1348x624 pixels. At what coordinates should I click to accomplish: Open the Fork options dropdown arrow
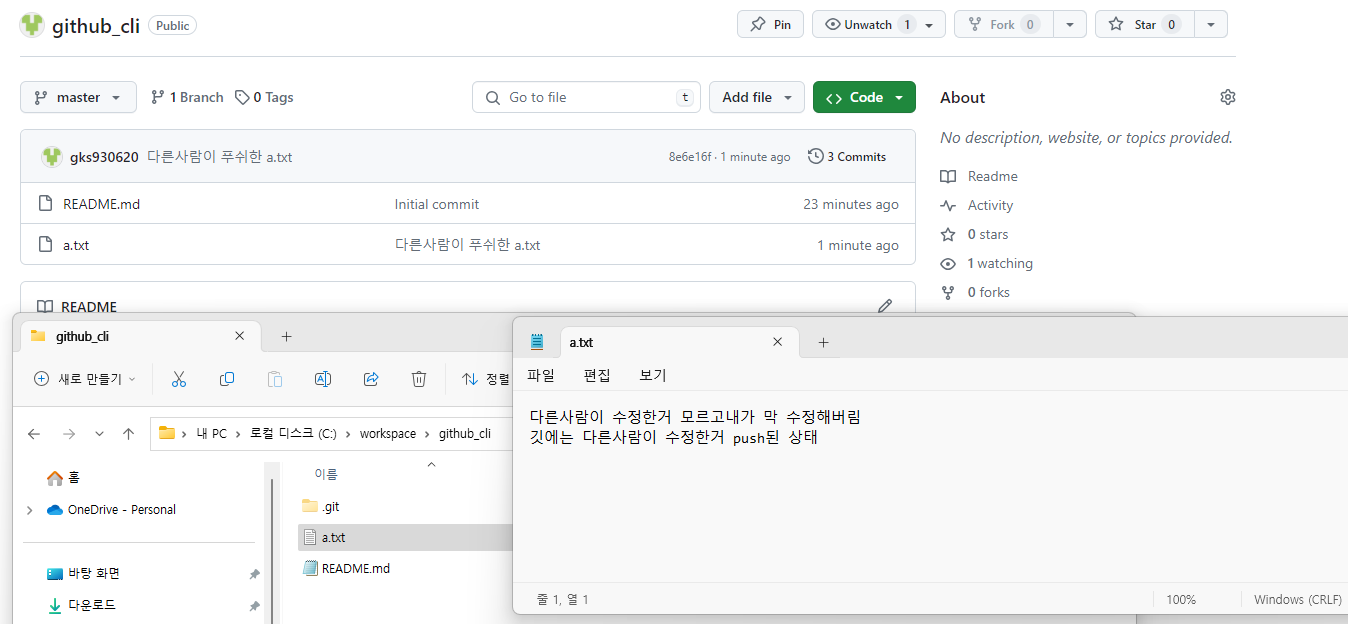pyautogui.click(x=1070, y=25)
